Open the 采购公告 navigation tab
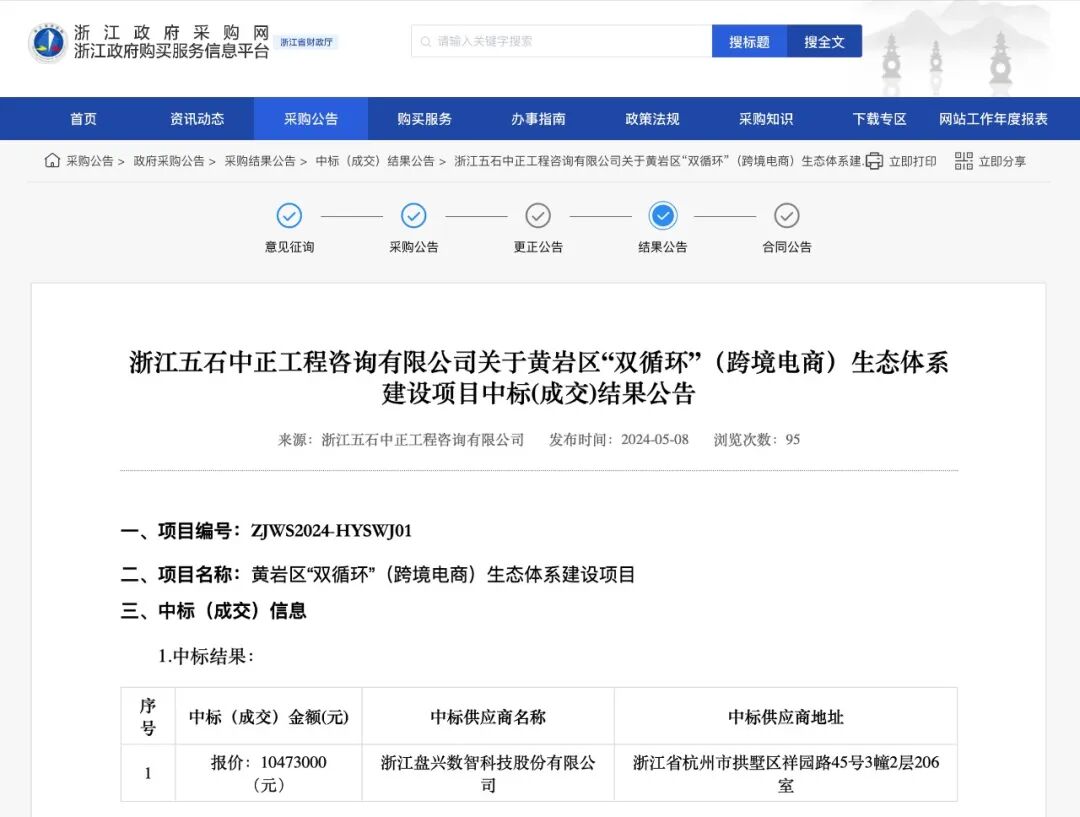 [x=311, y=118]
